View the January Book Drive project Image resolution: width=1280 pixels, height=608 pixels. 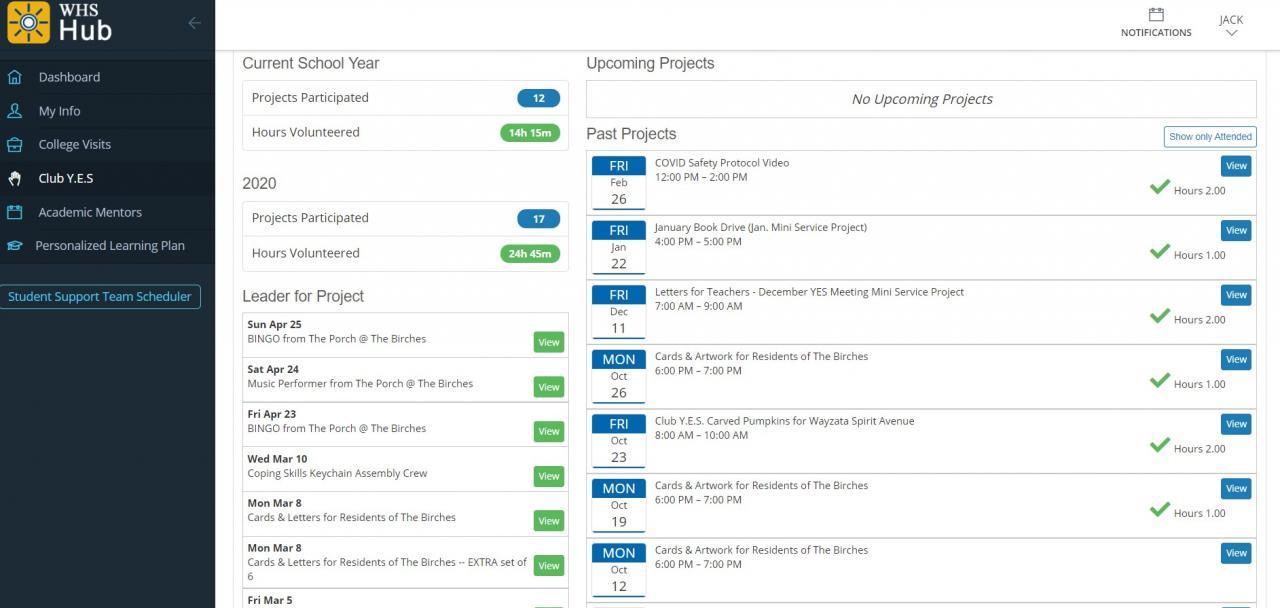[x=1236, y=231]
